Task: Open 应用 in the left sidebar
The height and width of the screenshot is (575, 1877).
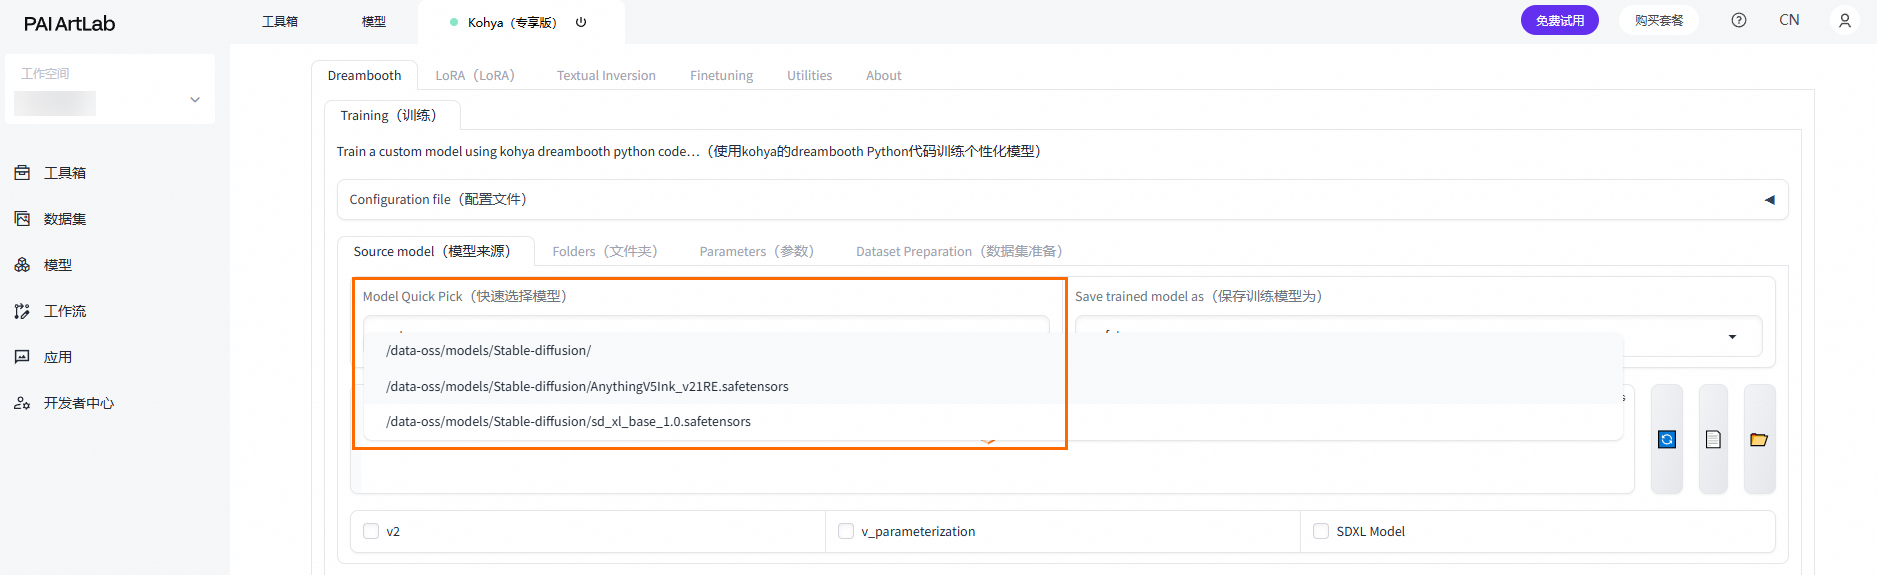Action: (x=58, y=357)
